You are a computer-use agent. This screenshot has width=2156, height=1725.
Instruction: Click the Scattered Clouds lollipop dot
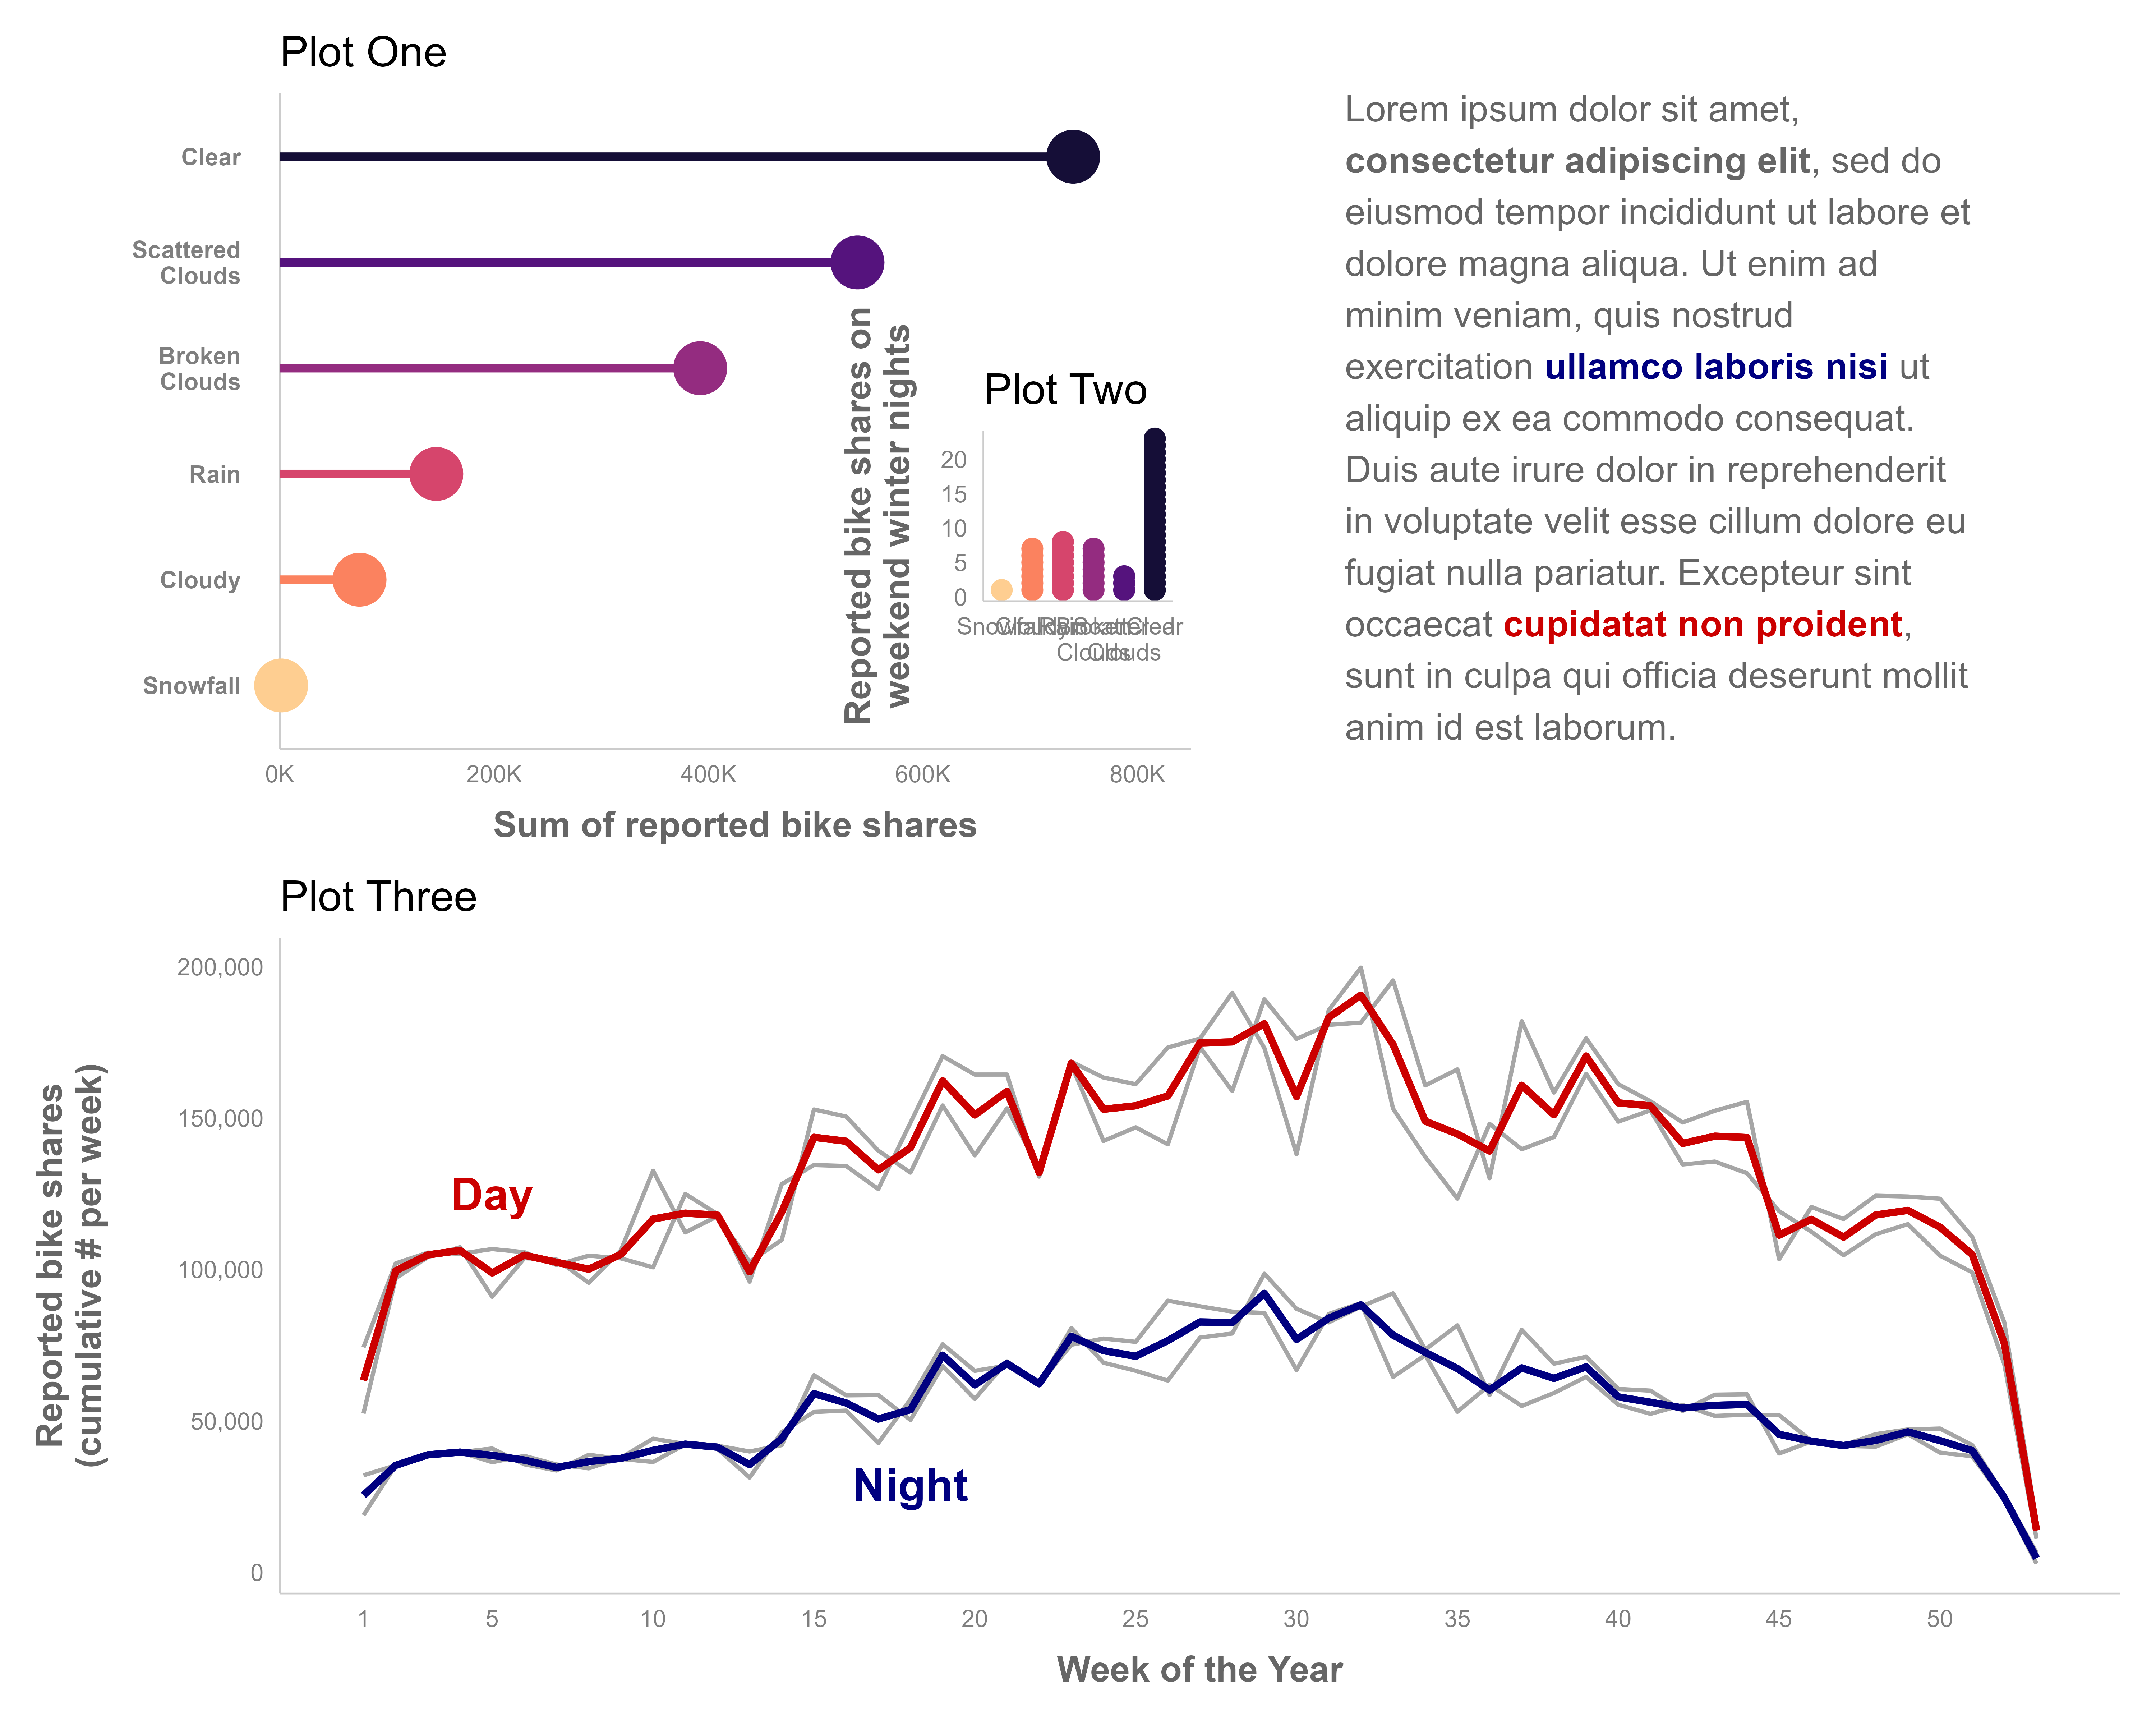[x=857, y=263]
